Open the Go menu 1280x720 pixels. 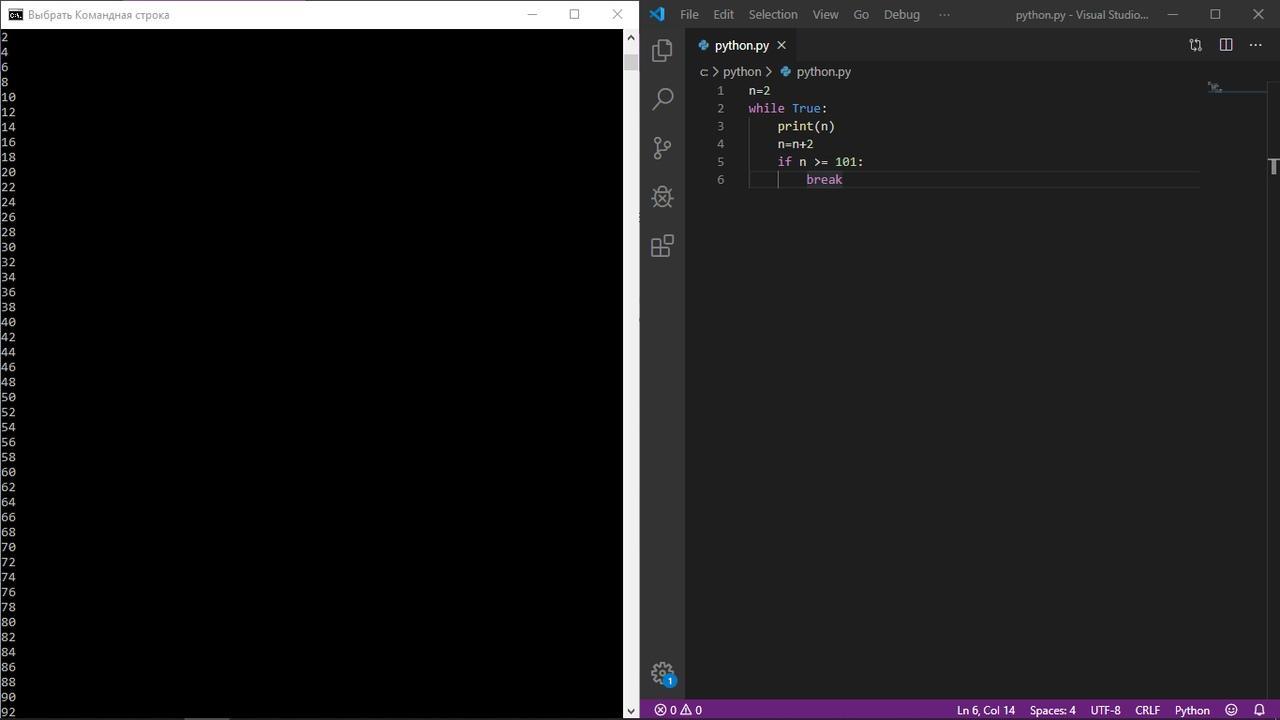[x=861, y=14]
